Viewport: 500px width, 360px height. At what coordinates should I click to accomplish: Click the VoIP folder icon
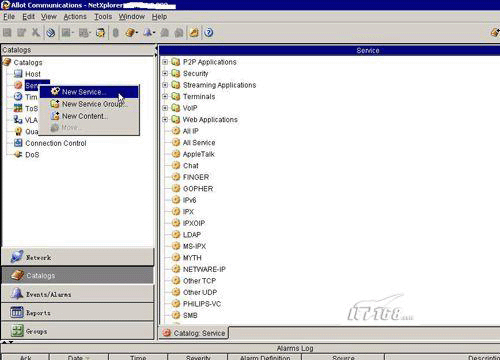click(176, 108)
